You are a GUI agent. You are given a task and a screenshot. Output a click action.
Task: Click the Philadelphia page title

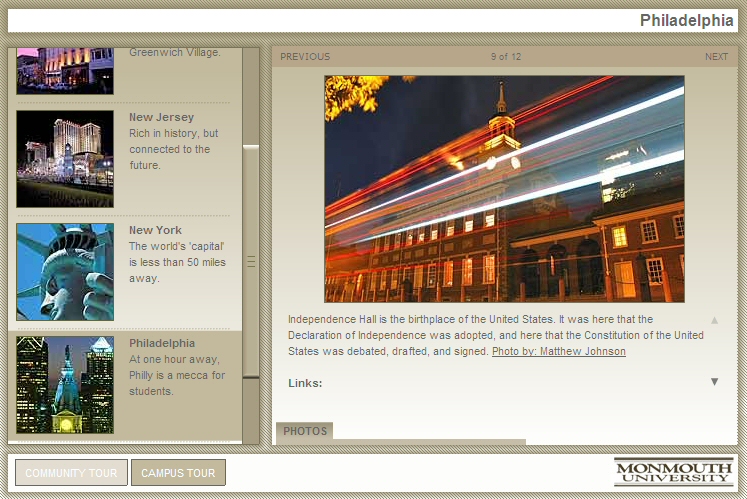tap(686, 20)
